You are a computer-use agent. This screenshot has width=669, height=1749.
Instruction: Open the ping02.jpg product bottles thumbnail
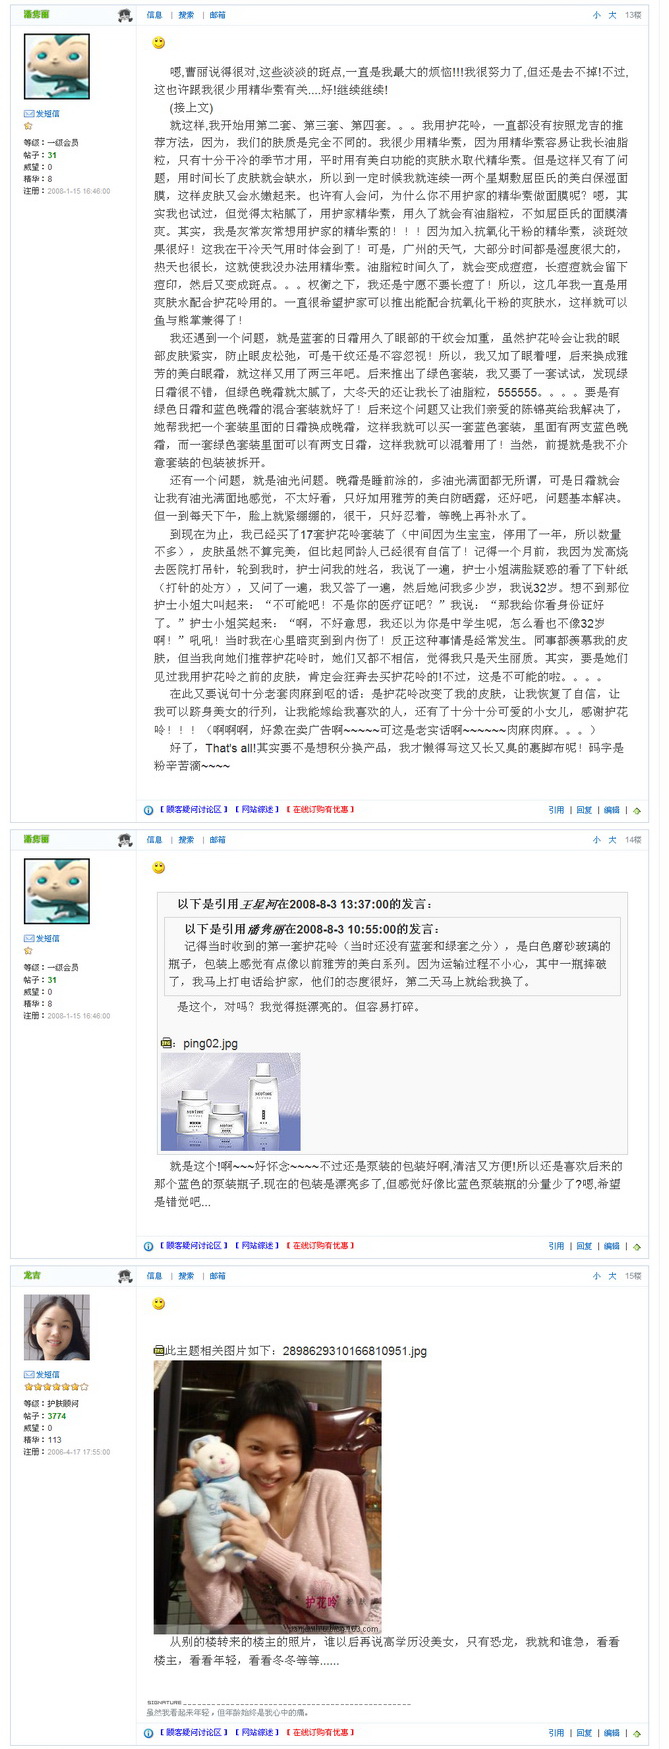pos(231,1102)
